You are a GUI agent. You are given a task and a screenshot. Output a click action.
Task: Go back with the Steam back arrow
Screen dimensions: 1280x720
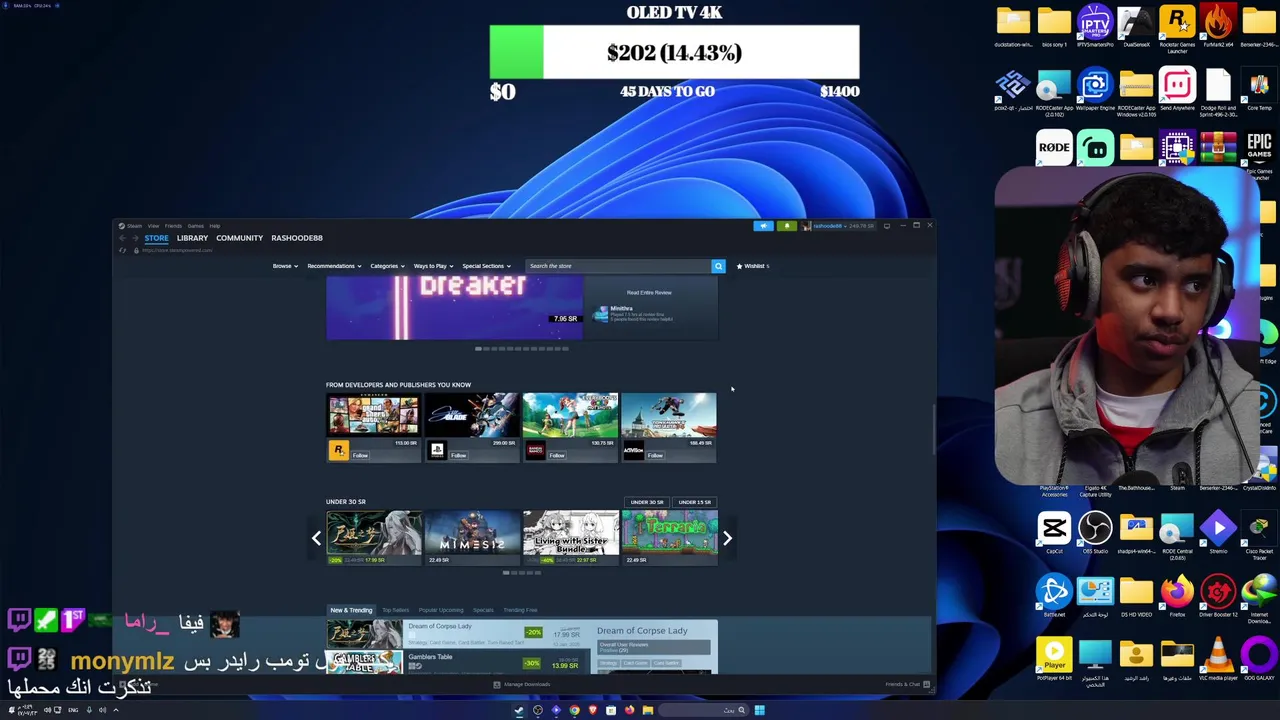pos(122,238)
